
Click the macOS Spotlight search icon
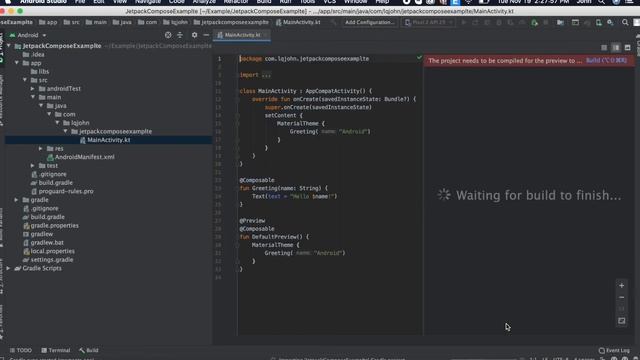coord(602,2)
